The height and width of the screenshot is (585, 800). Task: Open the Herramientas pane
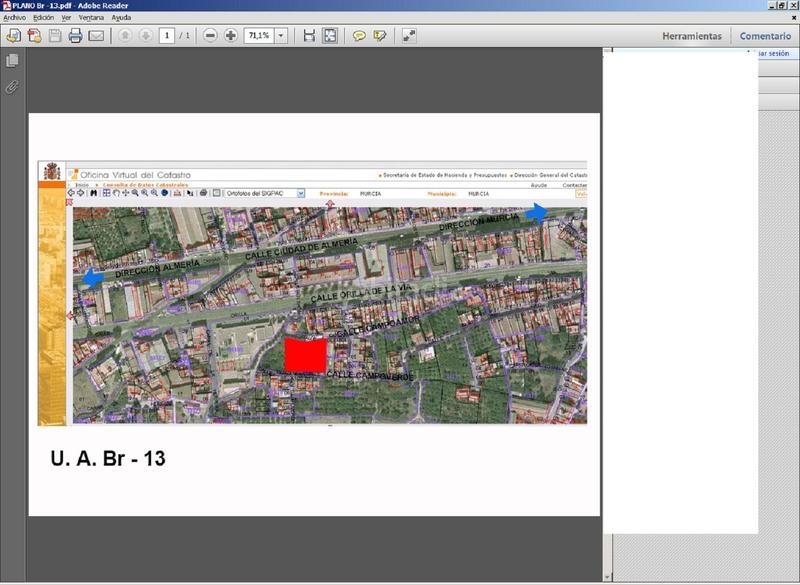(691, 36)
